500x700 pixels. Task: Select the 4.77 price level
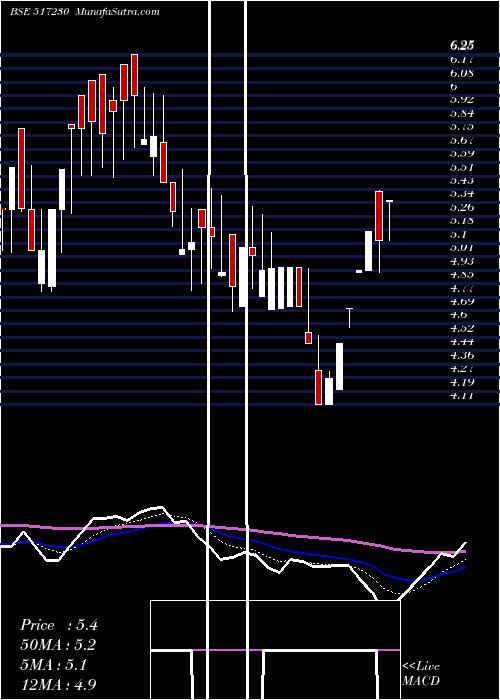(462, 288)
